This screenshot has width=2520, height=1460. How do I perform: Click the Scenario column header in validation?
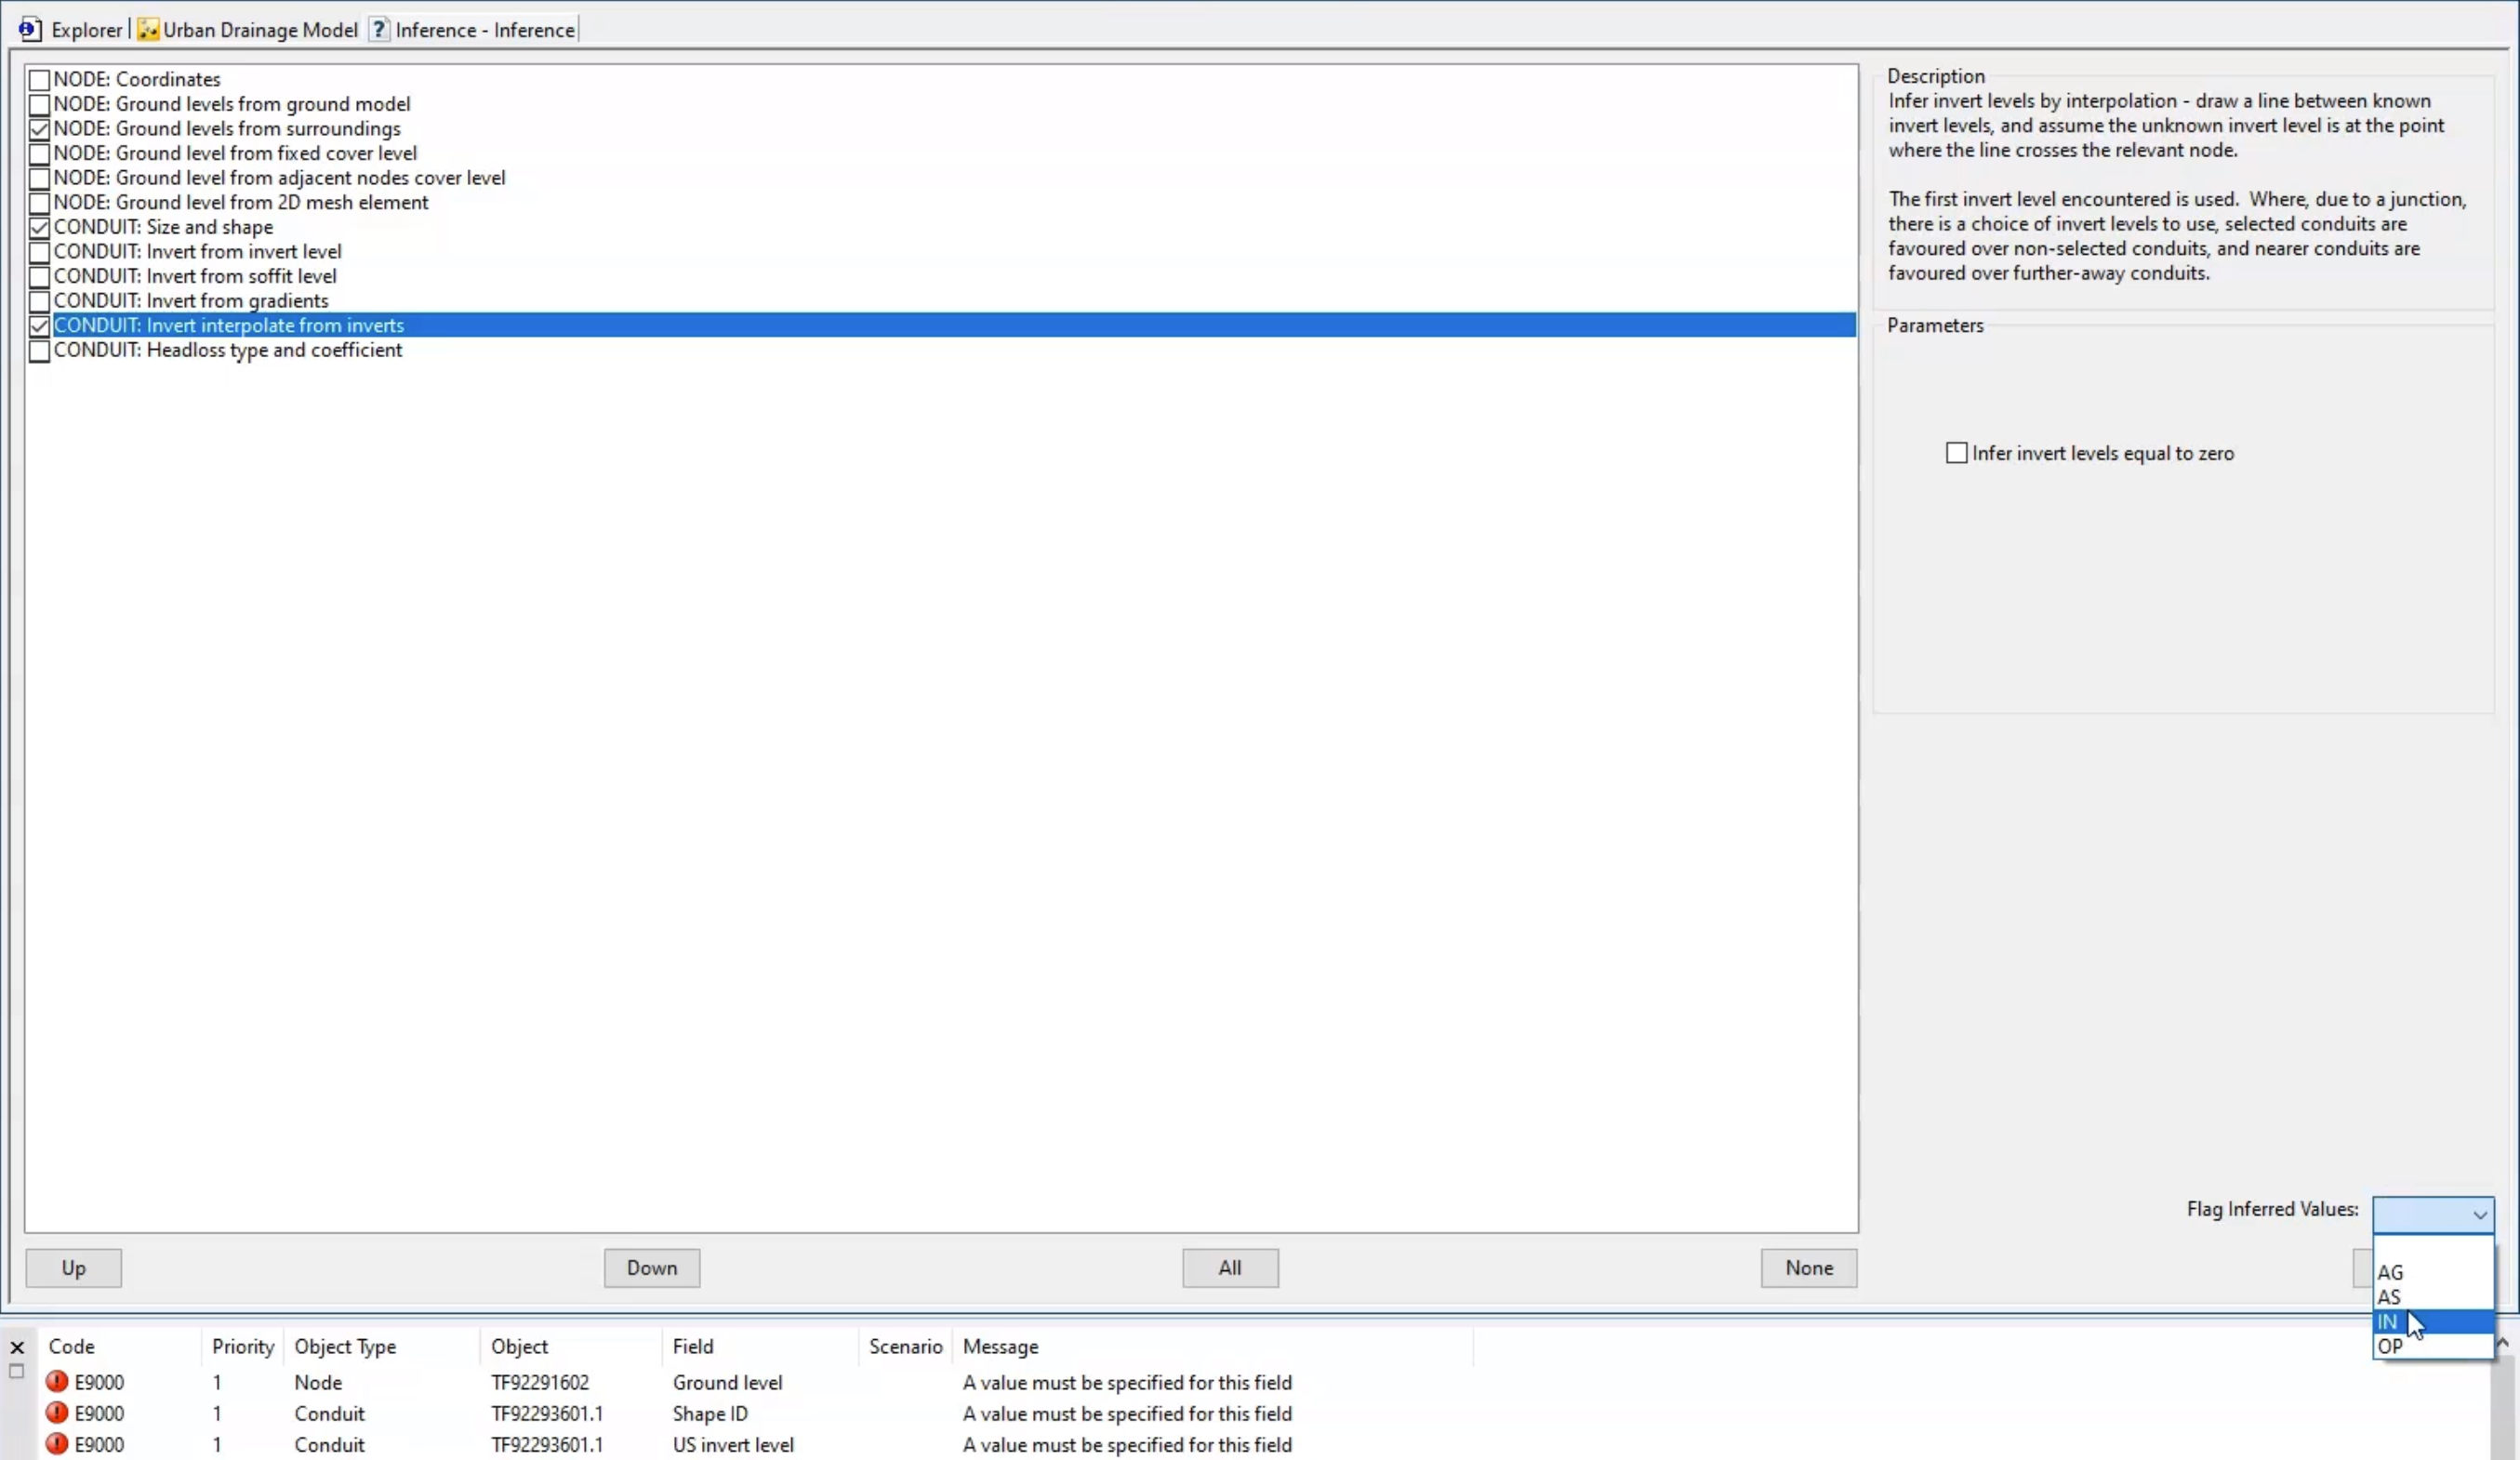pos(904,1346)
